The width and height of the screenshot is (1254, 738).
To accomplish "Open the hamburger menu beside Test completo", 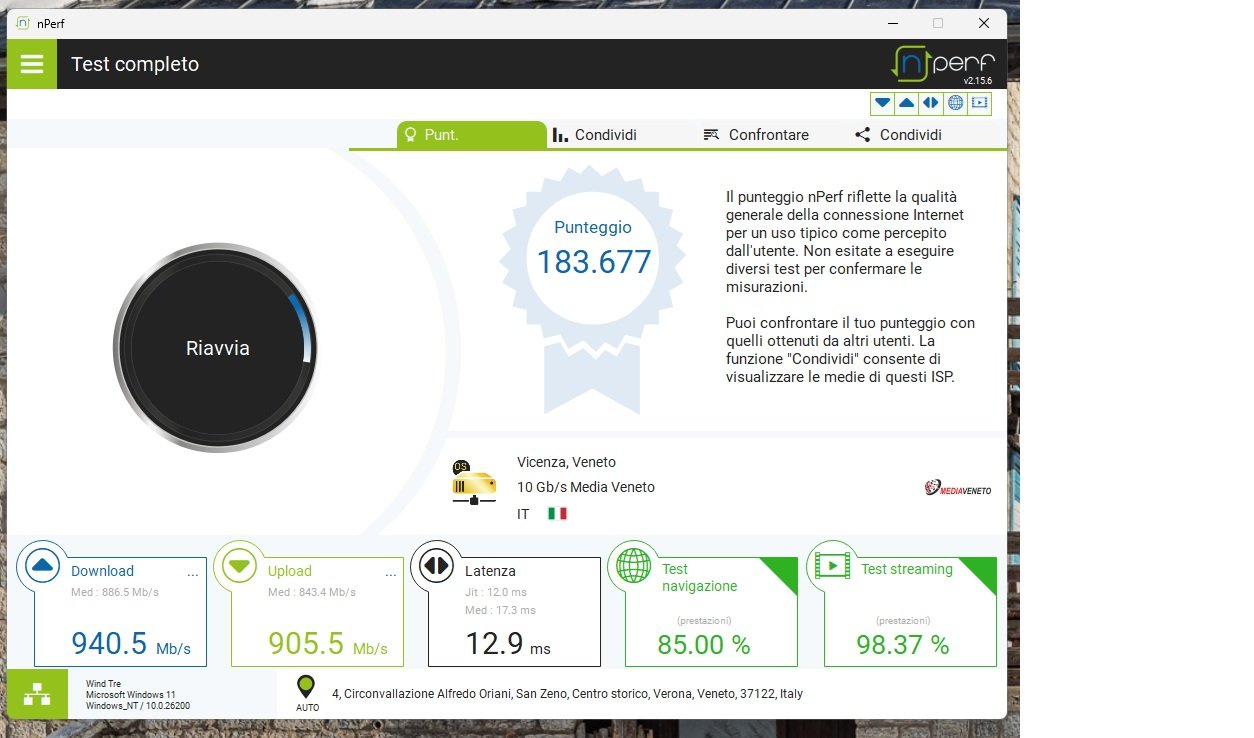I will tap(32, 64).
